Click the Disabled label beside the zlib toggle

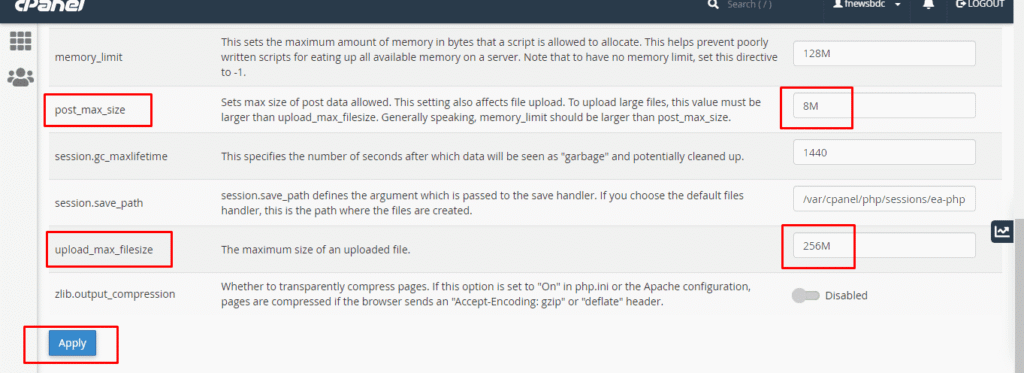[846, 295]
